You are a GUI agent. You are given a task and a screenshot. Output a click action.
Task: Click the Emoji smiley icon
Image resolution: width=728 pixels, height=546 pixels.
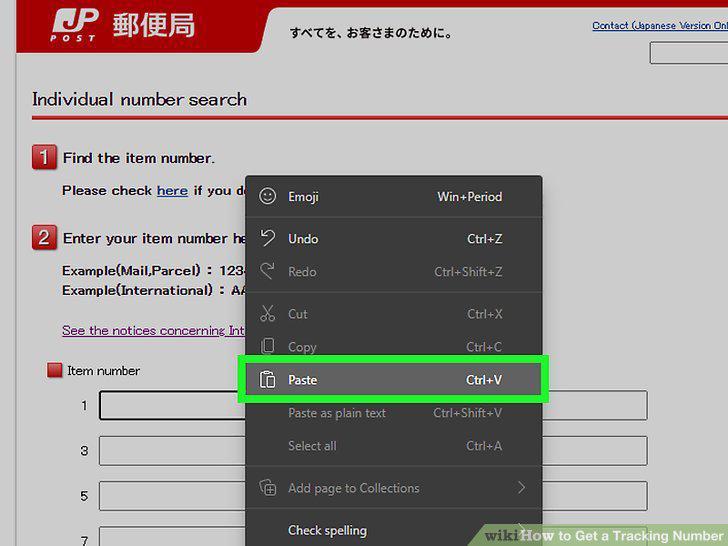click(267, 196)
